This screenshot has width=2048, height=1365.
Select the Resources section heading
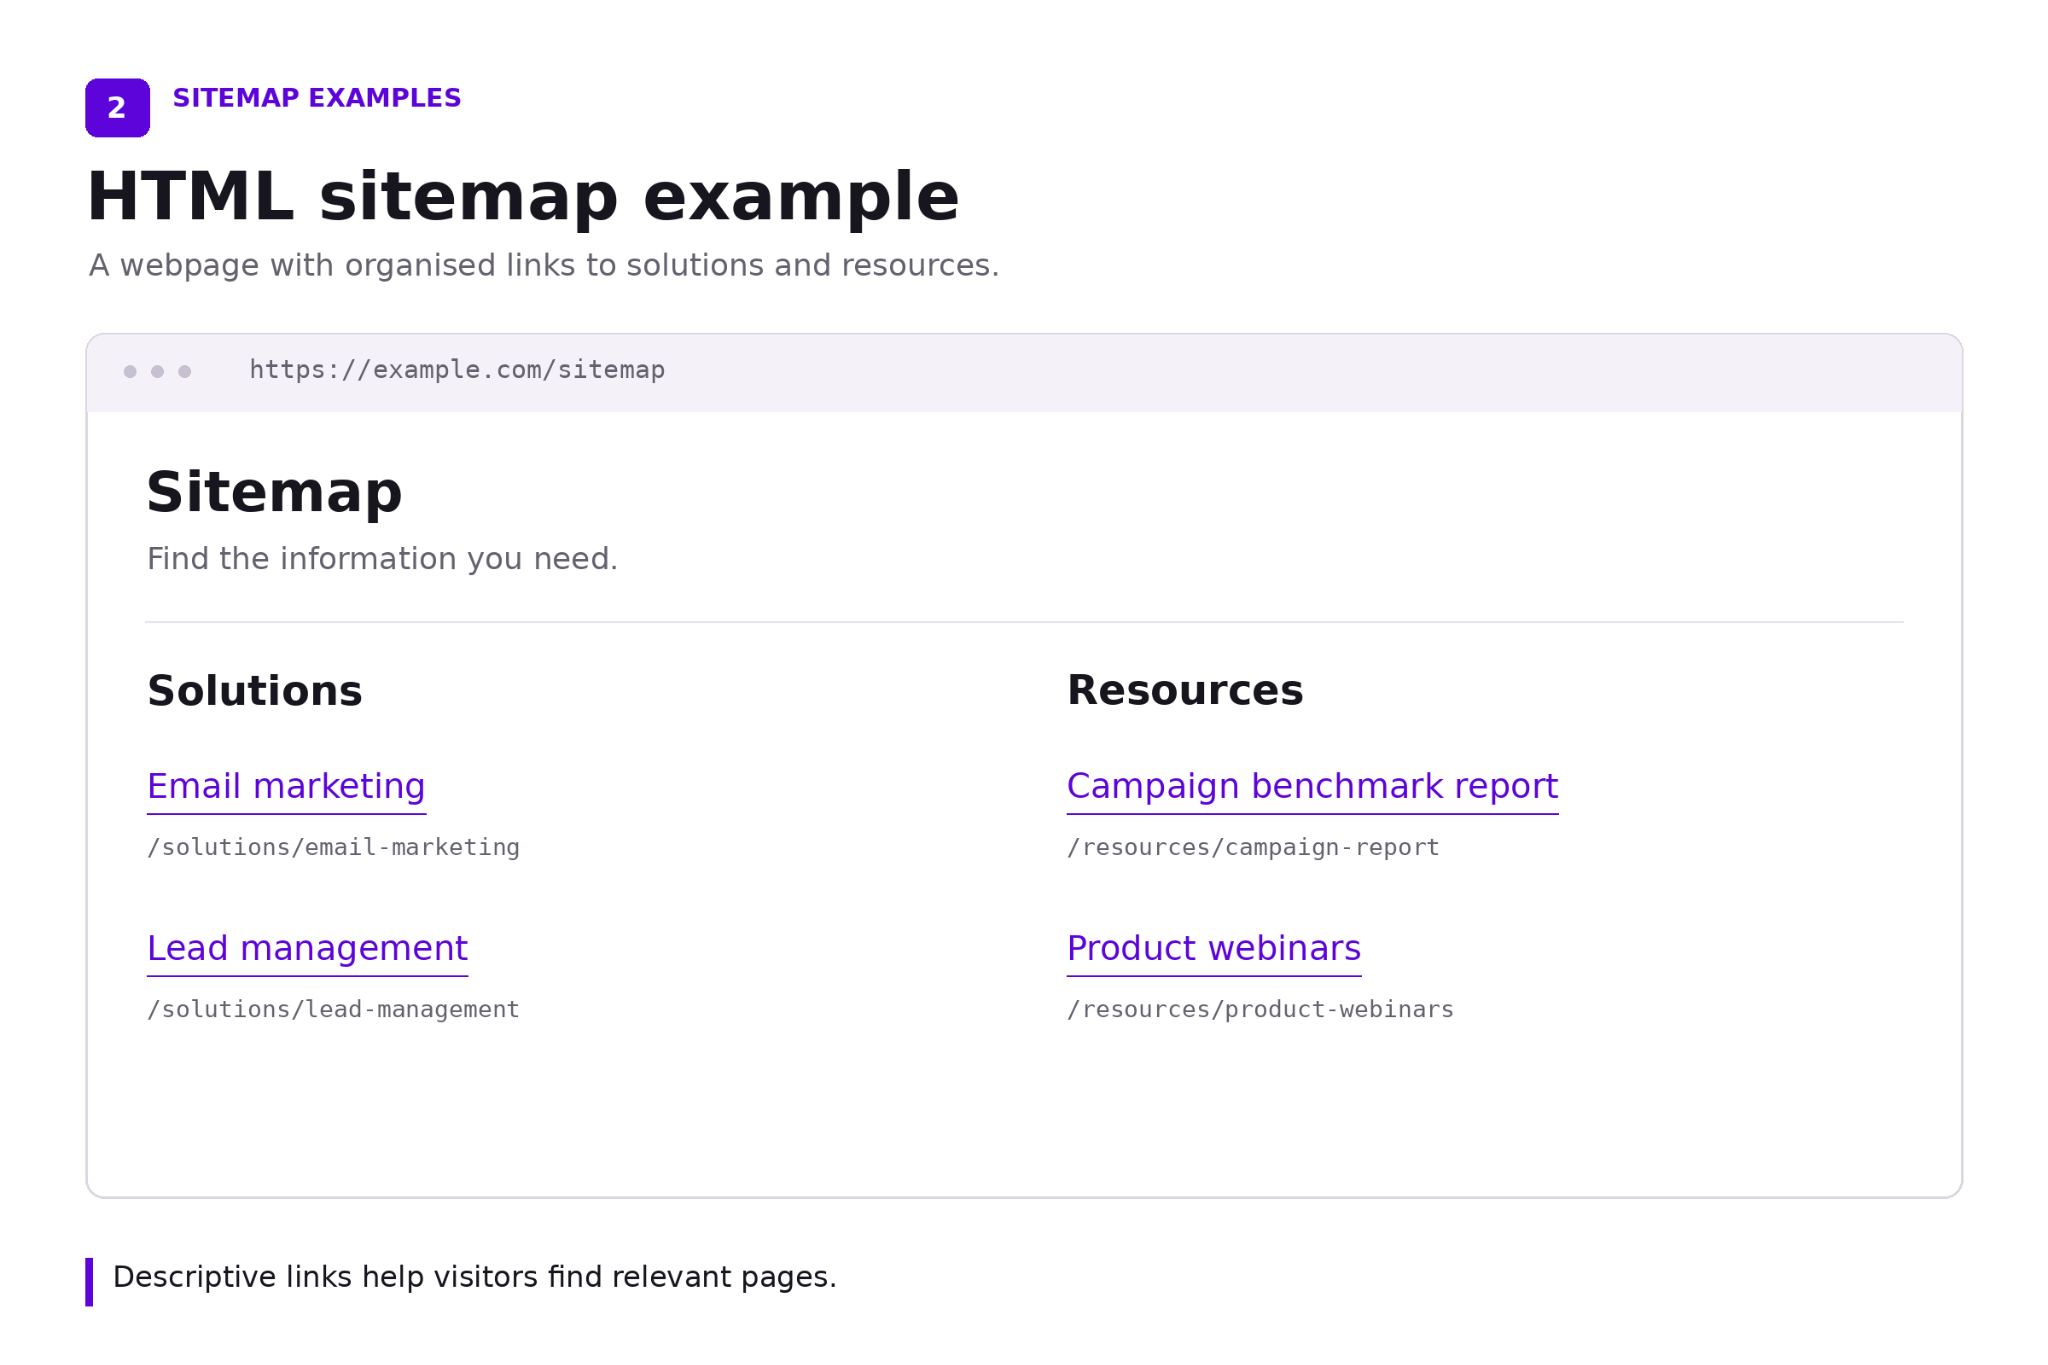tap(1185, 691)
